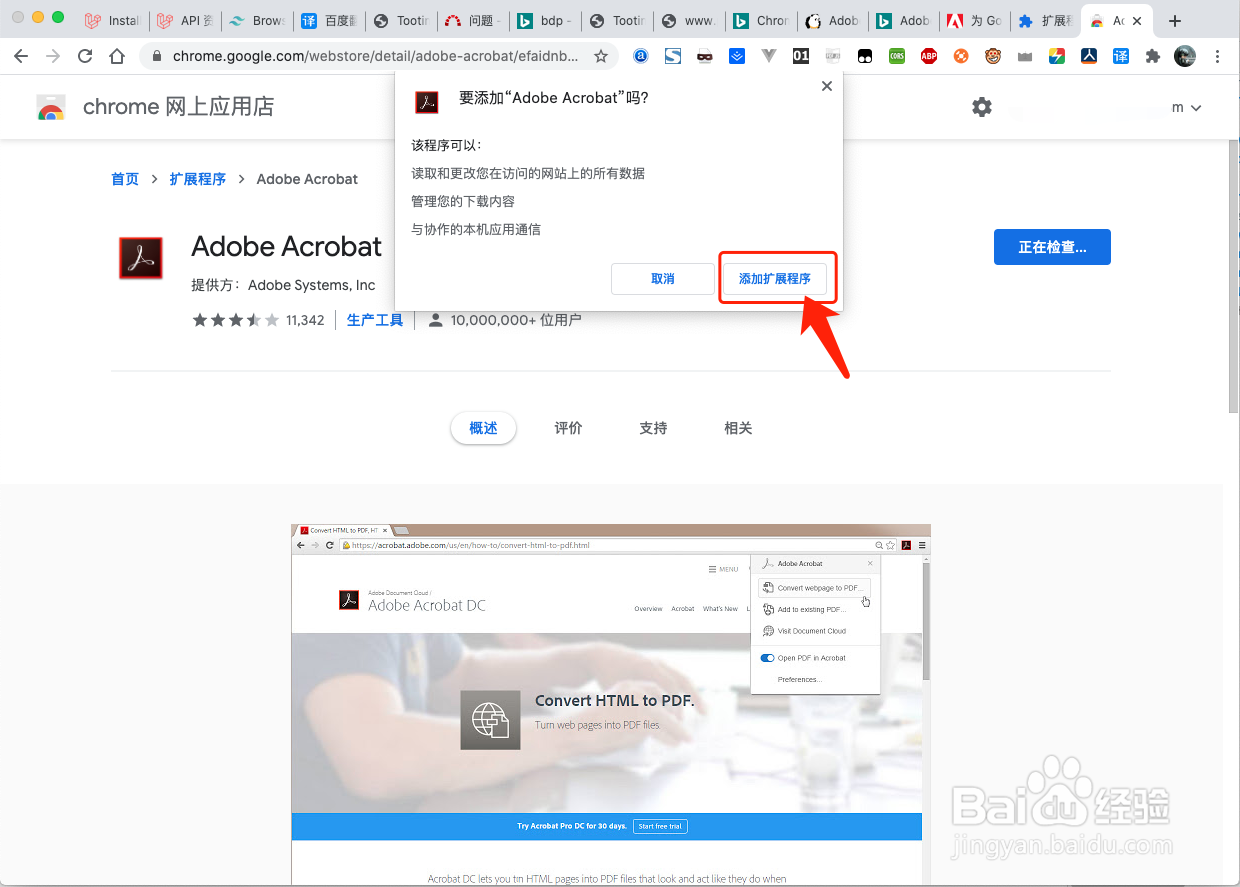Click the blue 译 translate extension icon
This screenshot has height=887, width=1240.
(x=1121, y=57)
